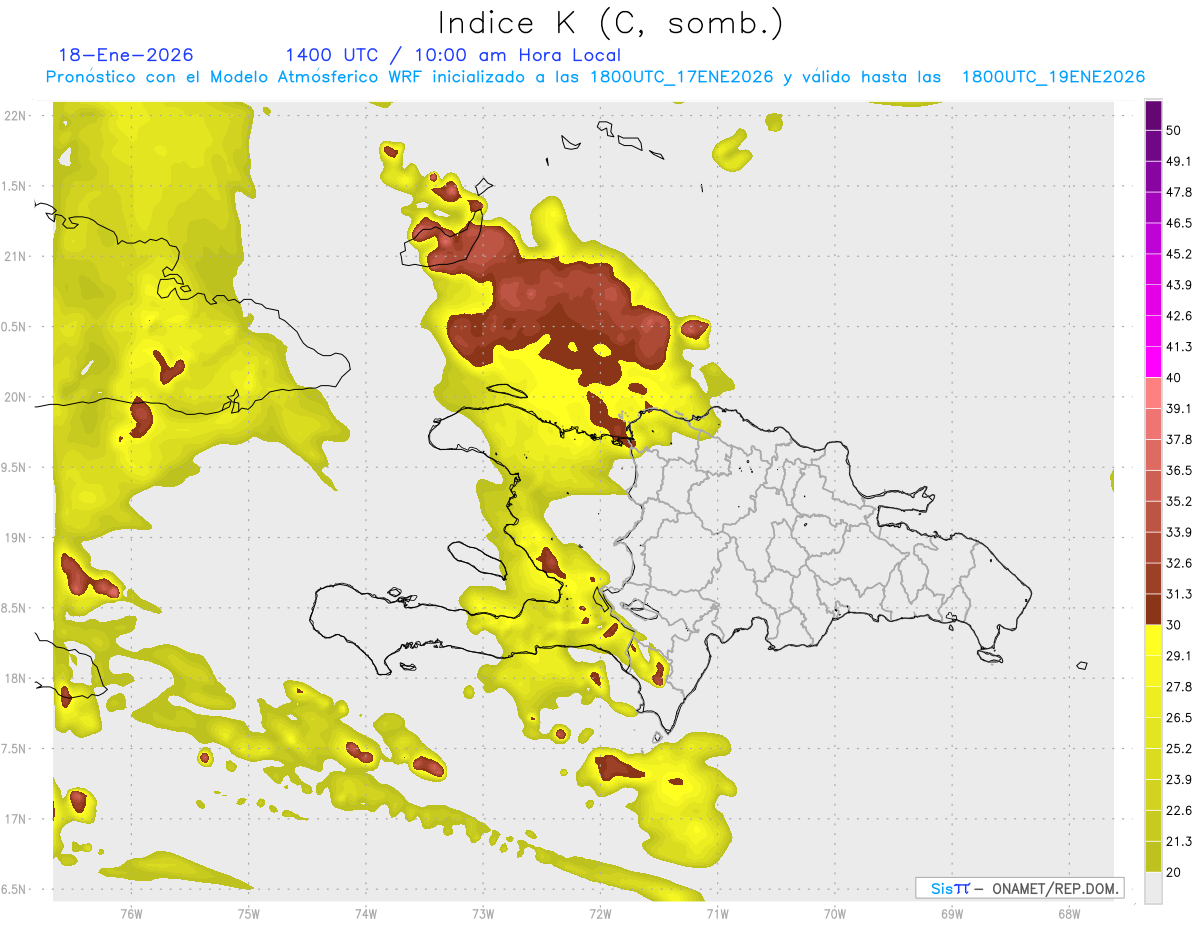Select the legend value "39.1"

tap(1180, 408)
